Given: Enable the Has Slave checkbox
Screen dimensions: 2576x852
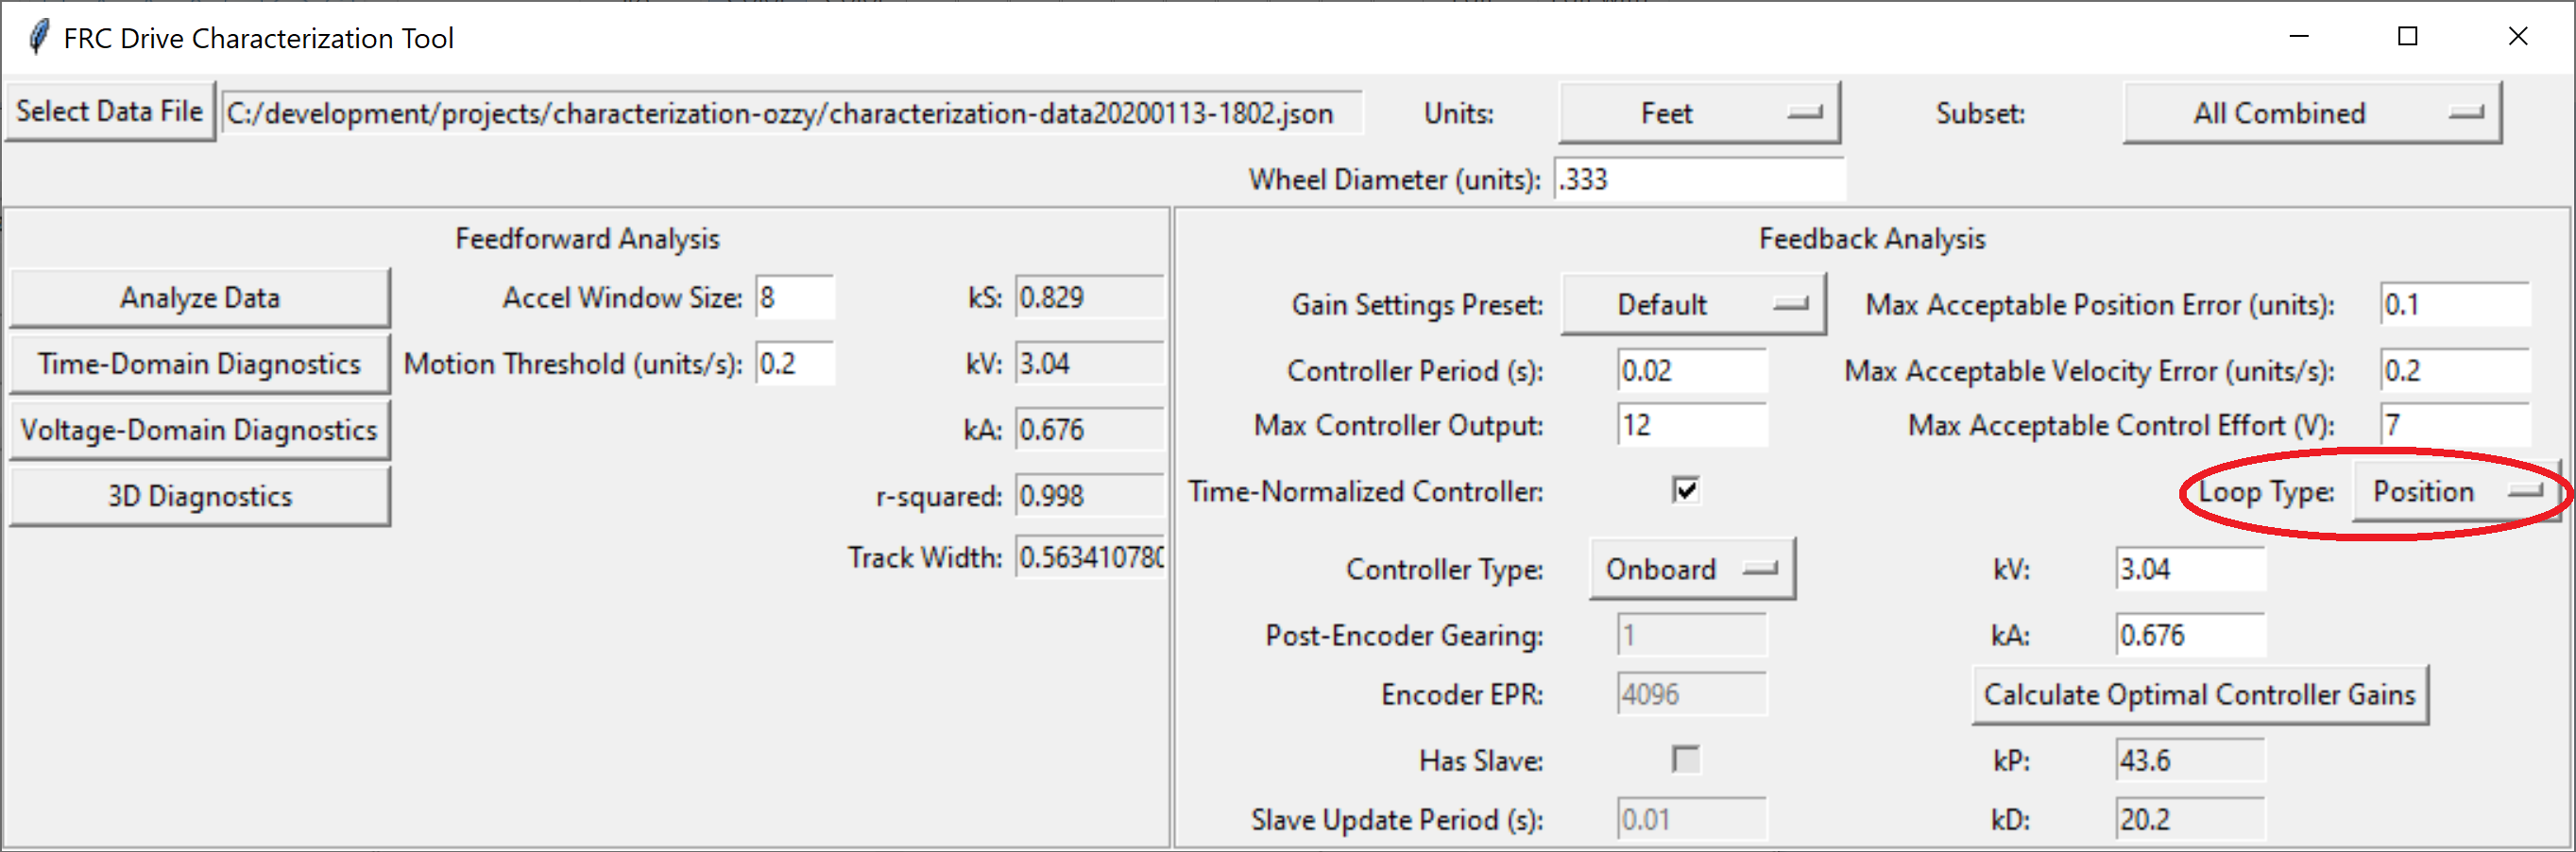Looking at the screenshot, I should 1686,760.
